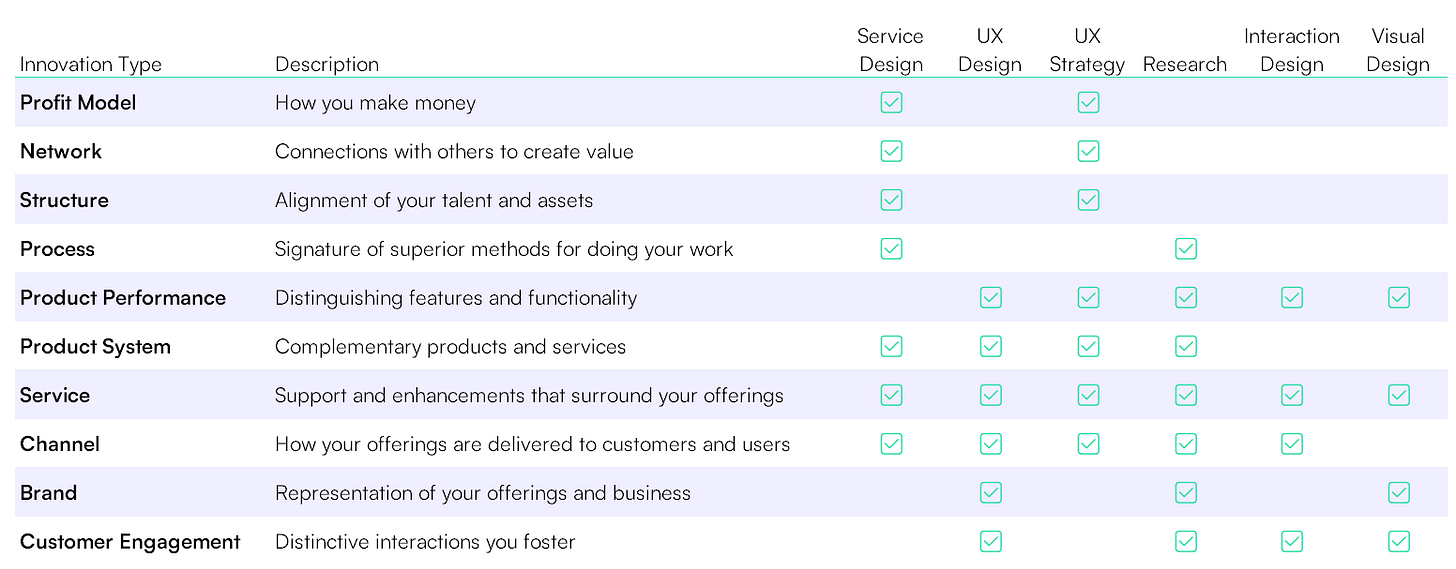Image resolution: width=1456 pixels, height=569 pixels.
Task: Toggle Channel row Research checkbox
Action: click(1186, 443)
